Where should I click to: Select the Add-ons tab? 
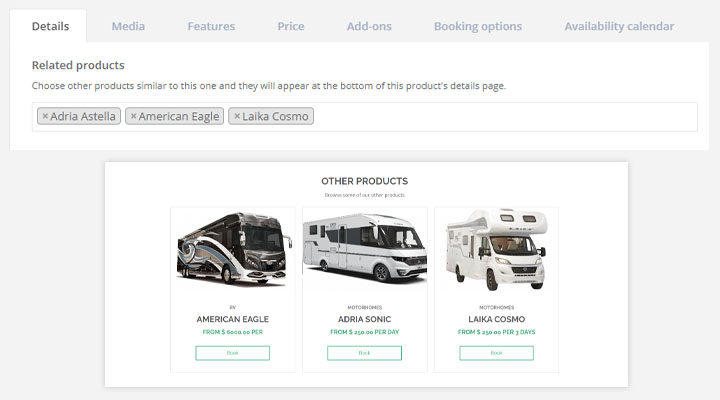pyautogui.click(x=369, y=26)
